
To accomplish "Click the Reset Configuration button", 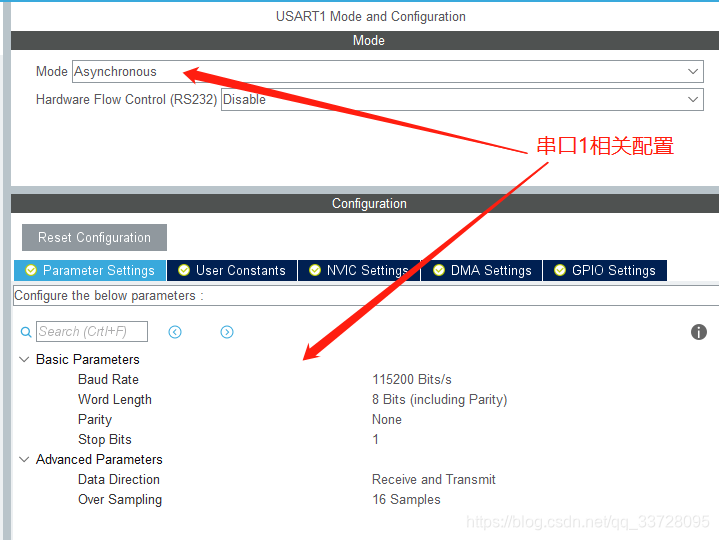I will pyautogui.click(x=94, y=237).
